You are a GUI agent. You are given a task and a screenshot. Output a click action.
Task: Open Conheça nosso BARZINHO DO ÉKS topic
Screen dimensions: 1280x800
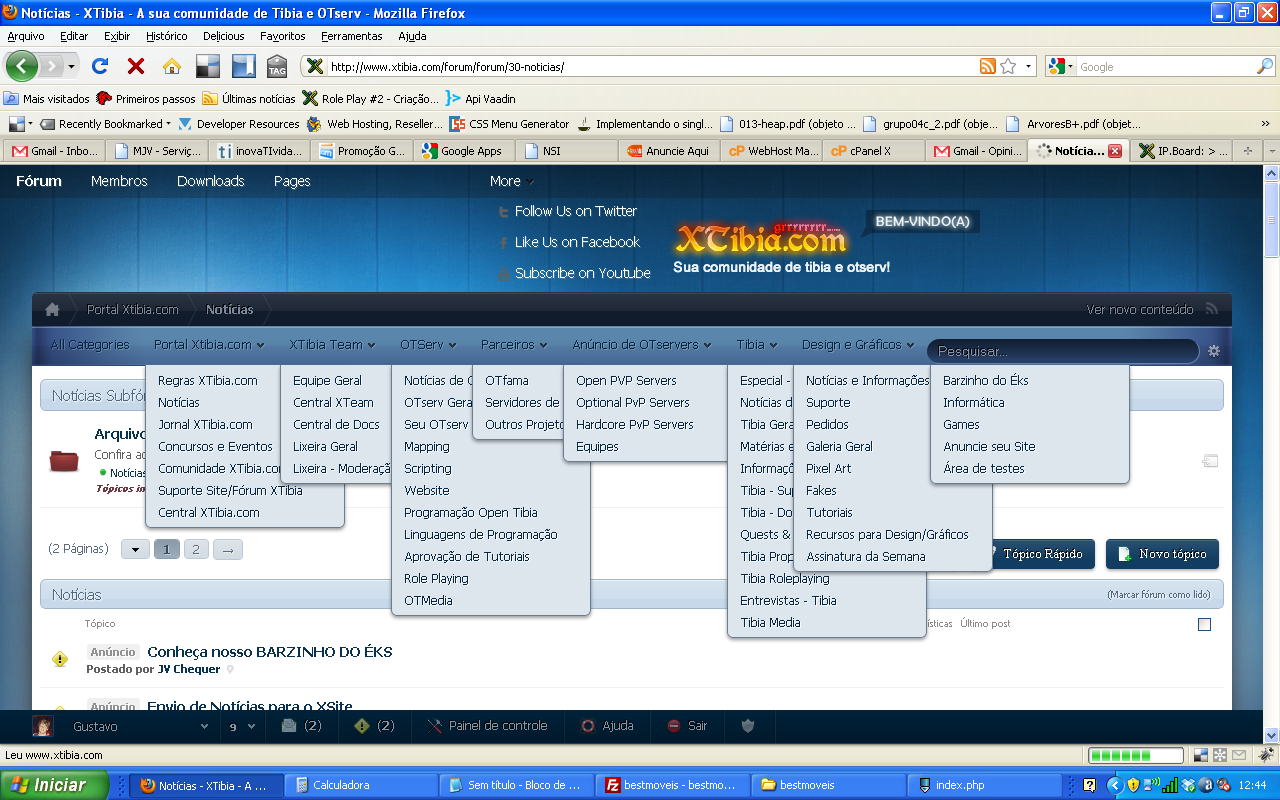click(270, 652)
